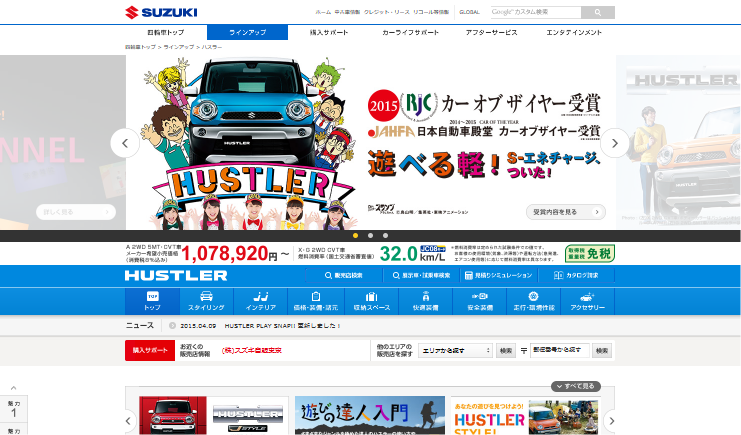Click 検索 button beside area dropdown
Image resolution: width=741 pixels, height=435 pixels.
coord(506,350)
